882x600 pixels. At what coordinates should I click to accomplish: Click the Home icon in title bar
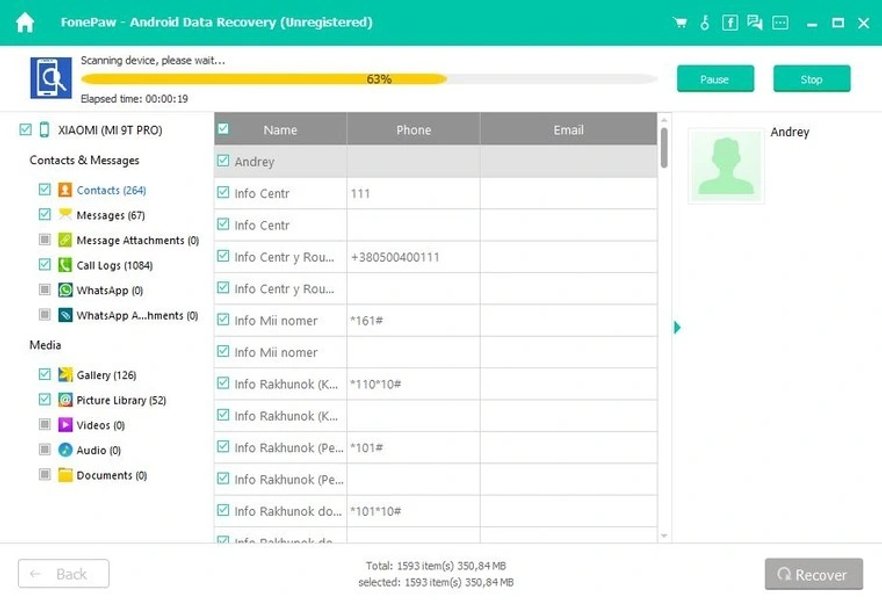25,22
